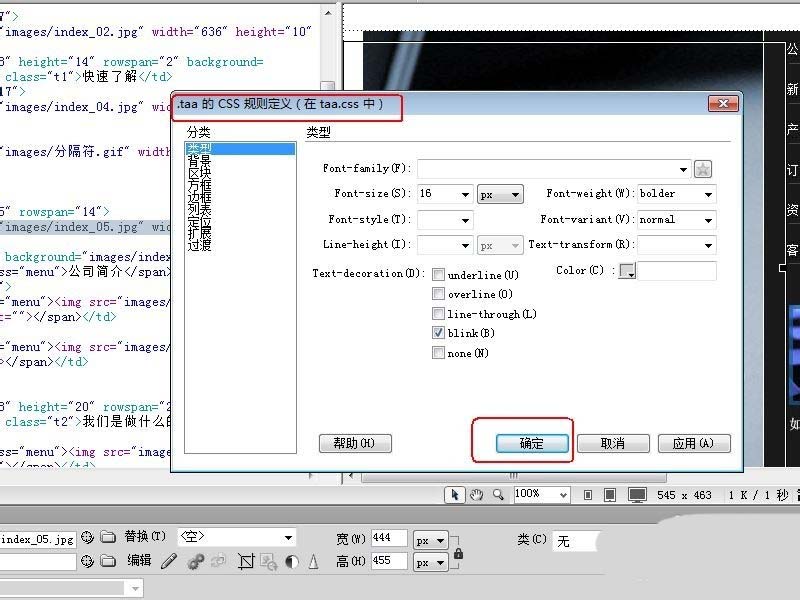Select the 类型 category in the list
The height and width of the screenshot is (600, 800).
coord(240,148)
